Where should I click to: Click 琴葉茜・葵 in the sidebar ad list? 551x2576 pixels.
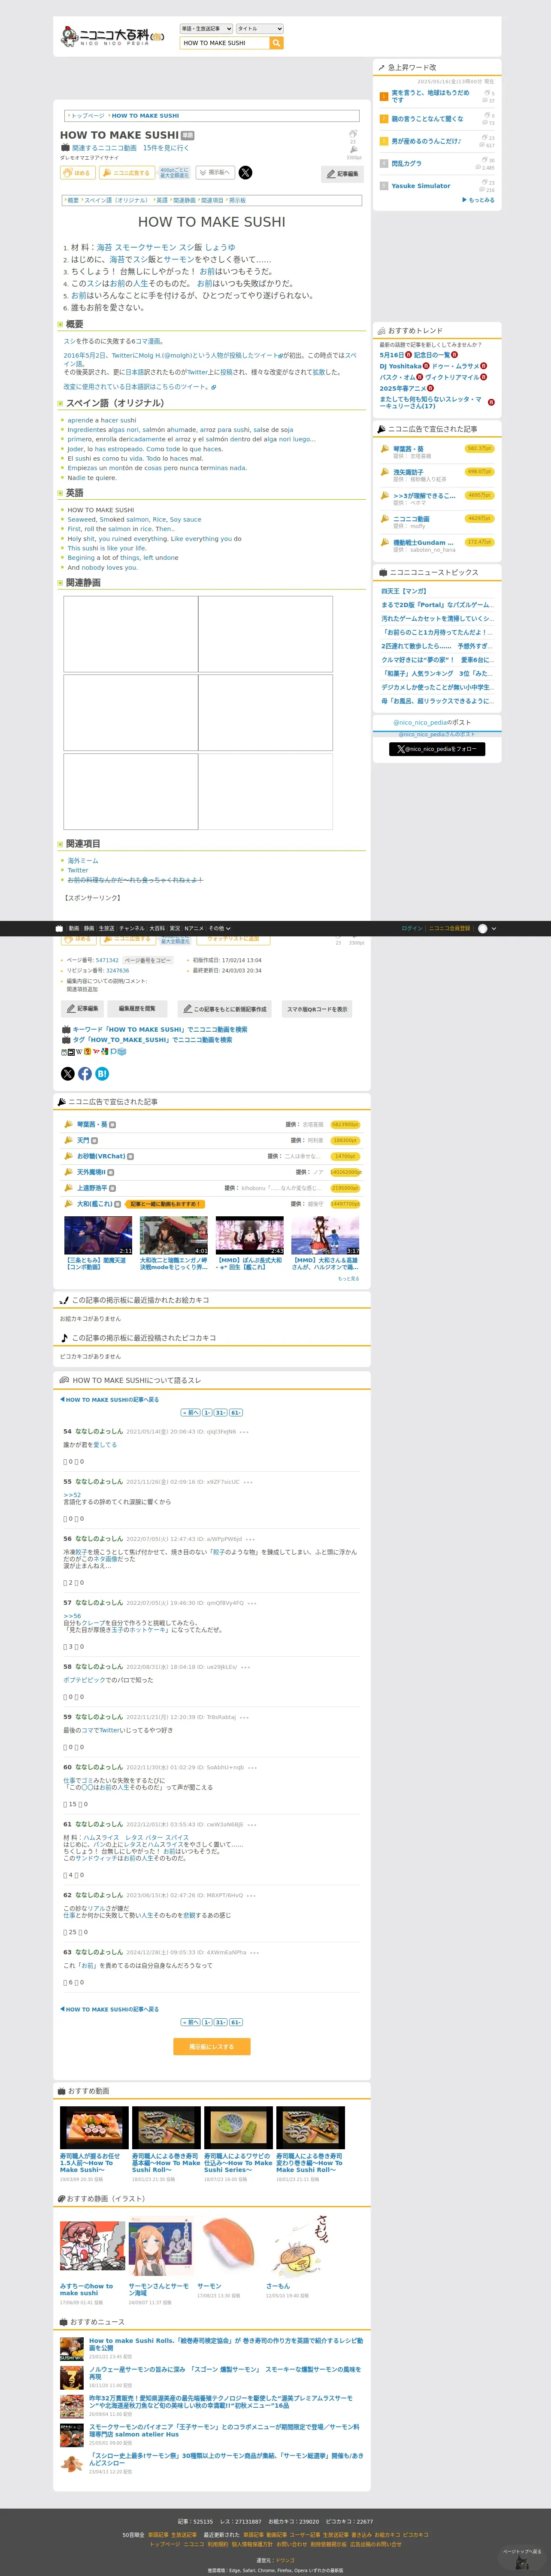[x=408, y=449]
